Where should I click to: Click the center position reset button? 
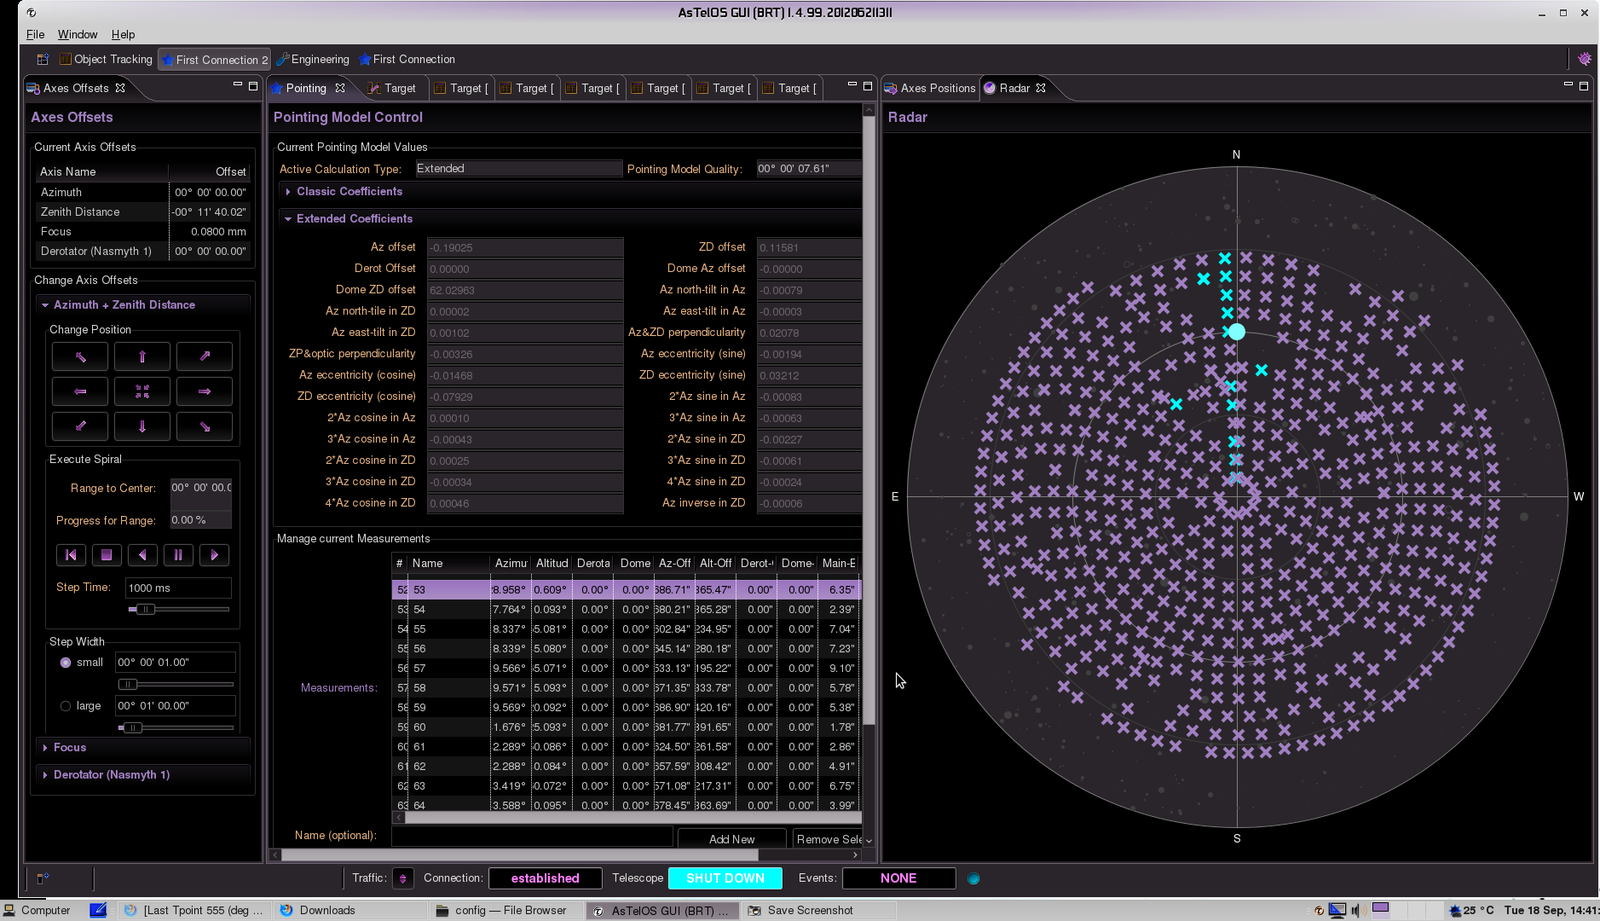click(x=142, y=392)
